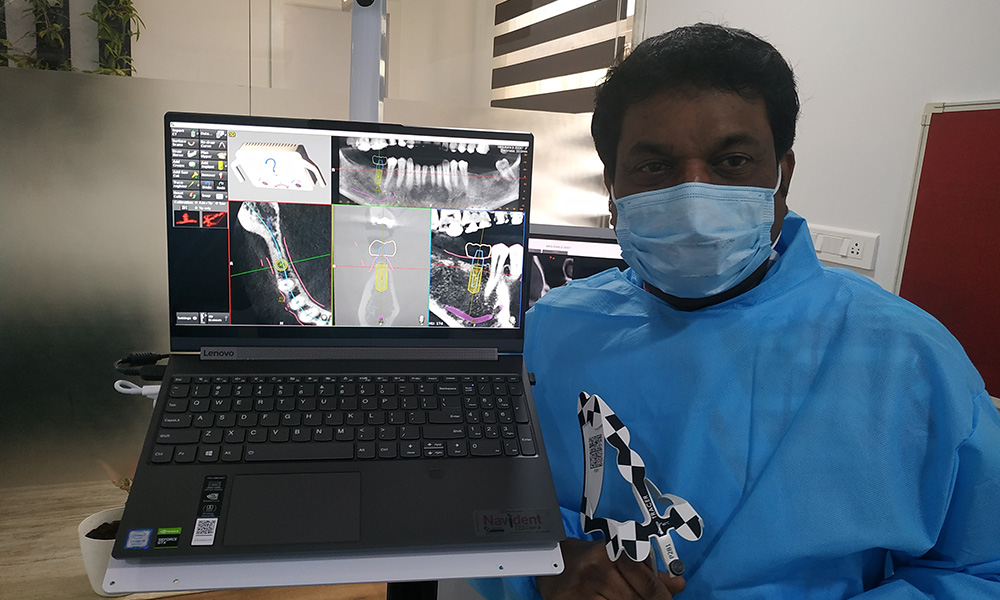Image resolution: width=1000 pixels, height=600 pixels.
Task: Select the Trace Nerves tool
Action: (186, 154)
